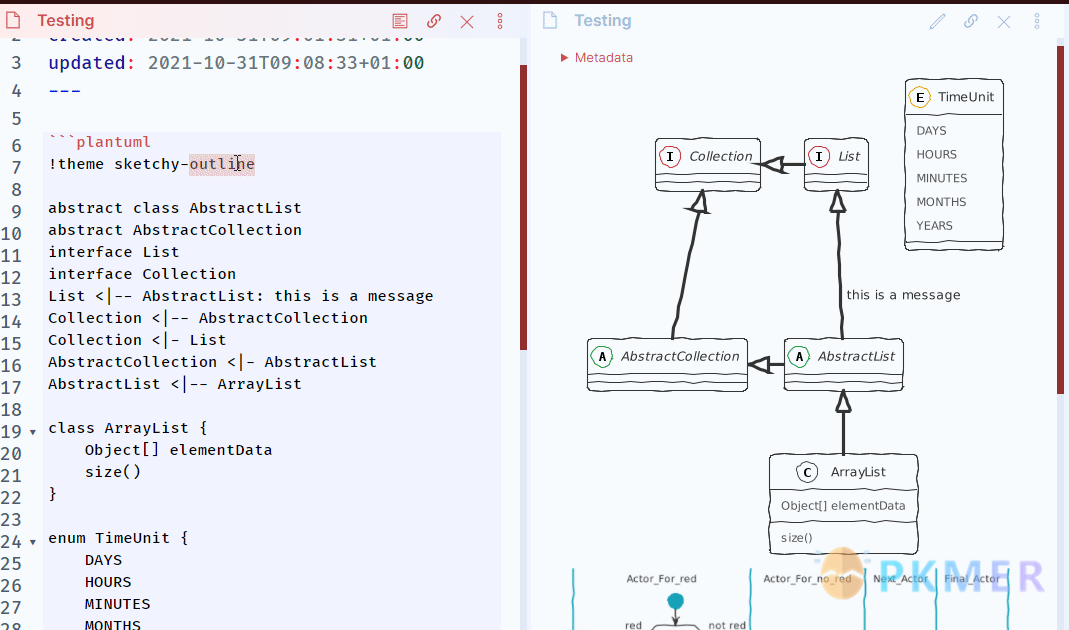The height and width of the screenshot is (630, 1069).
Task: Click line number 13 in the gutter
Action: pos(11,300)
